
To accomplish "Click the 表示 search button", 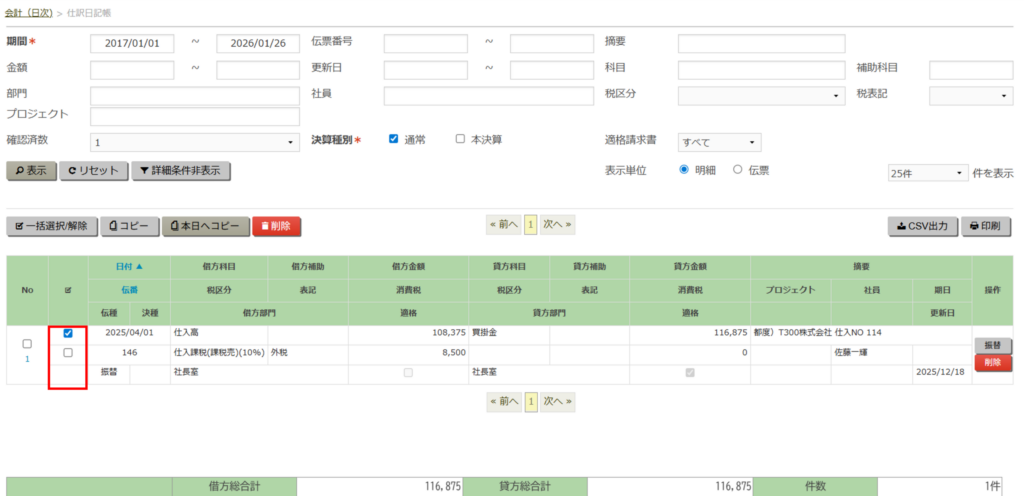I will [31, 171].
